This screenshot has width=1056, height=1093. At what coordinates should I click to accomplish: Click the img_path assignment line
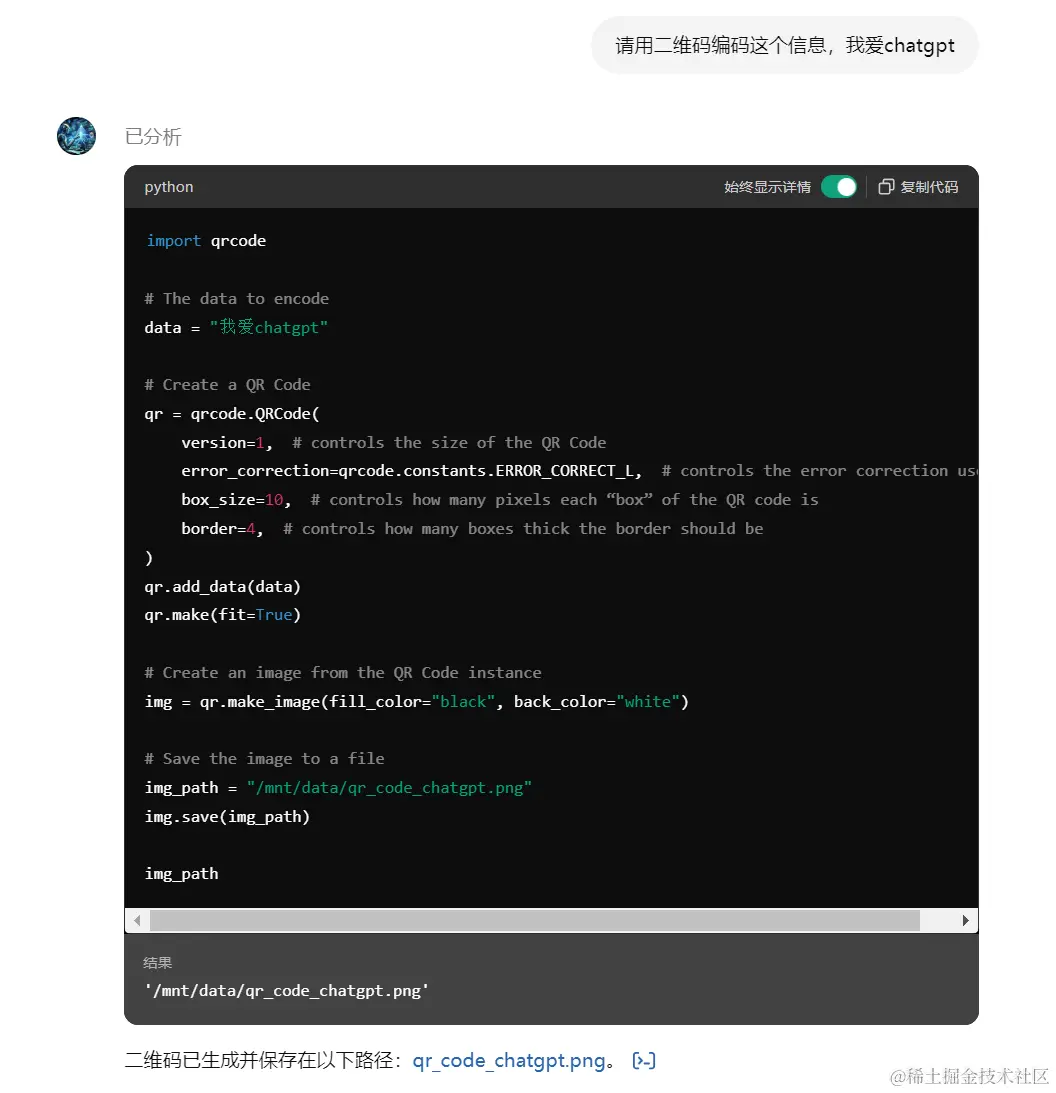(338, 788)
